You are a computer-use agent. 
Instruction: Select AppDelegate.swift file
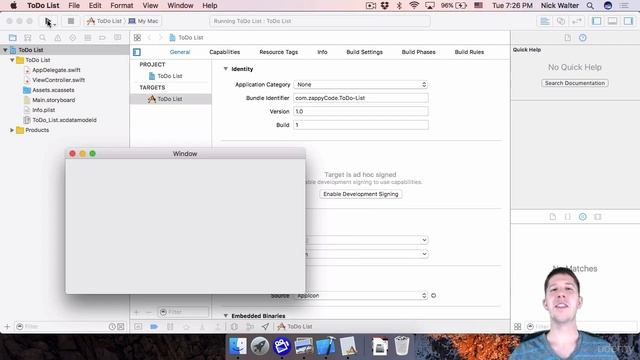tap(56, 70)
